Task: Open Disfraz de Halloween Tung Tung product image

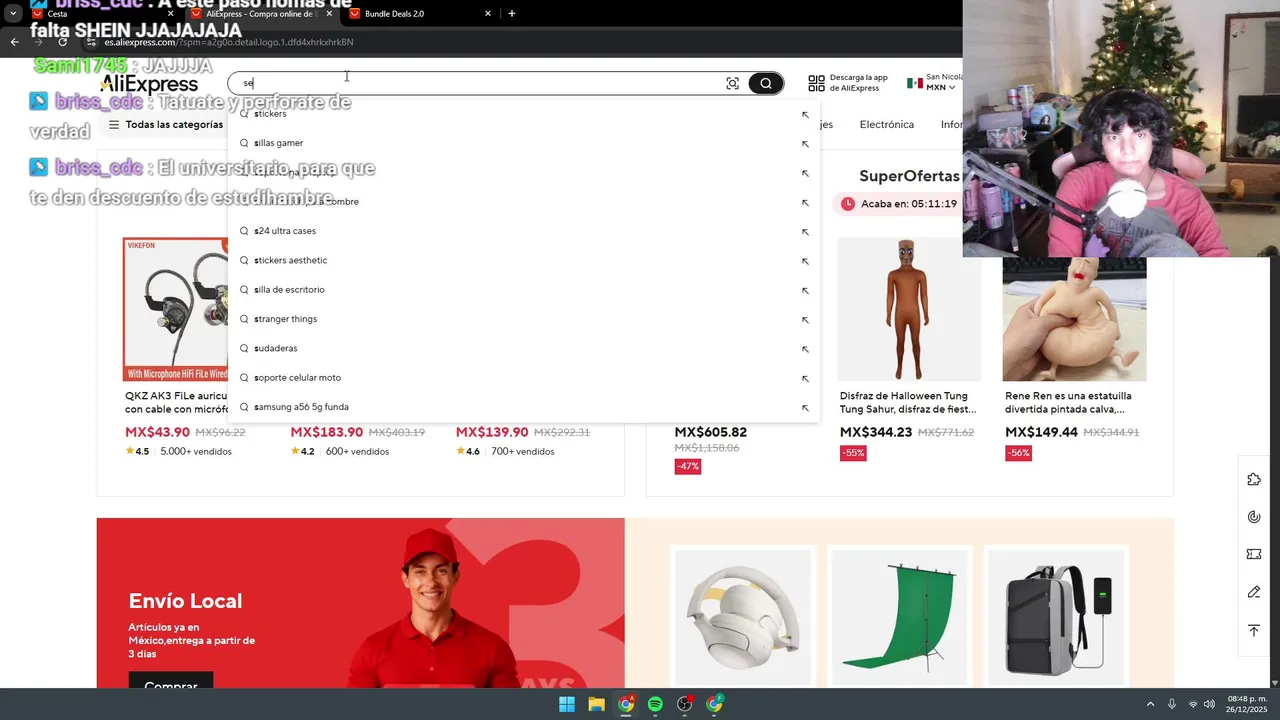Action: tap(909, 309)
